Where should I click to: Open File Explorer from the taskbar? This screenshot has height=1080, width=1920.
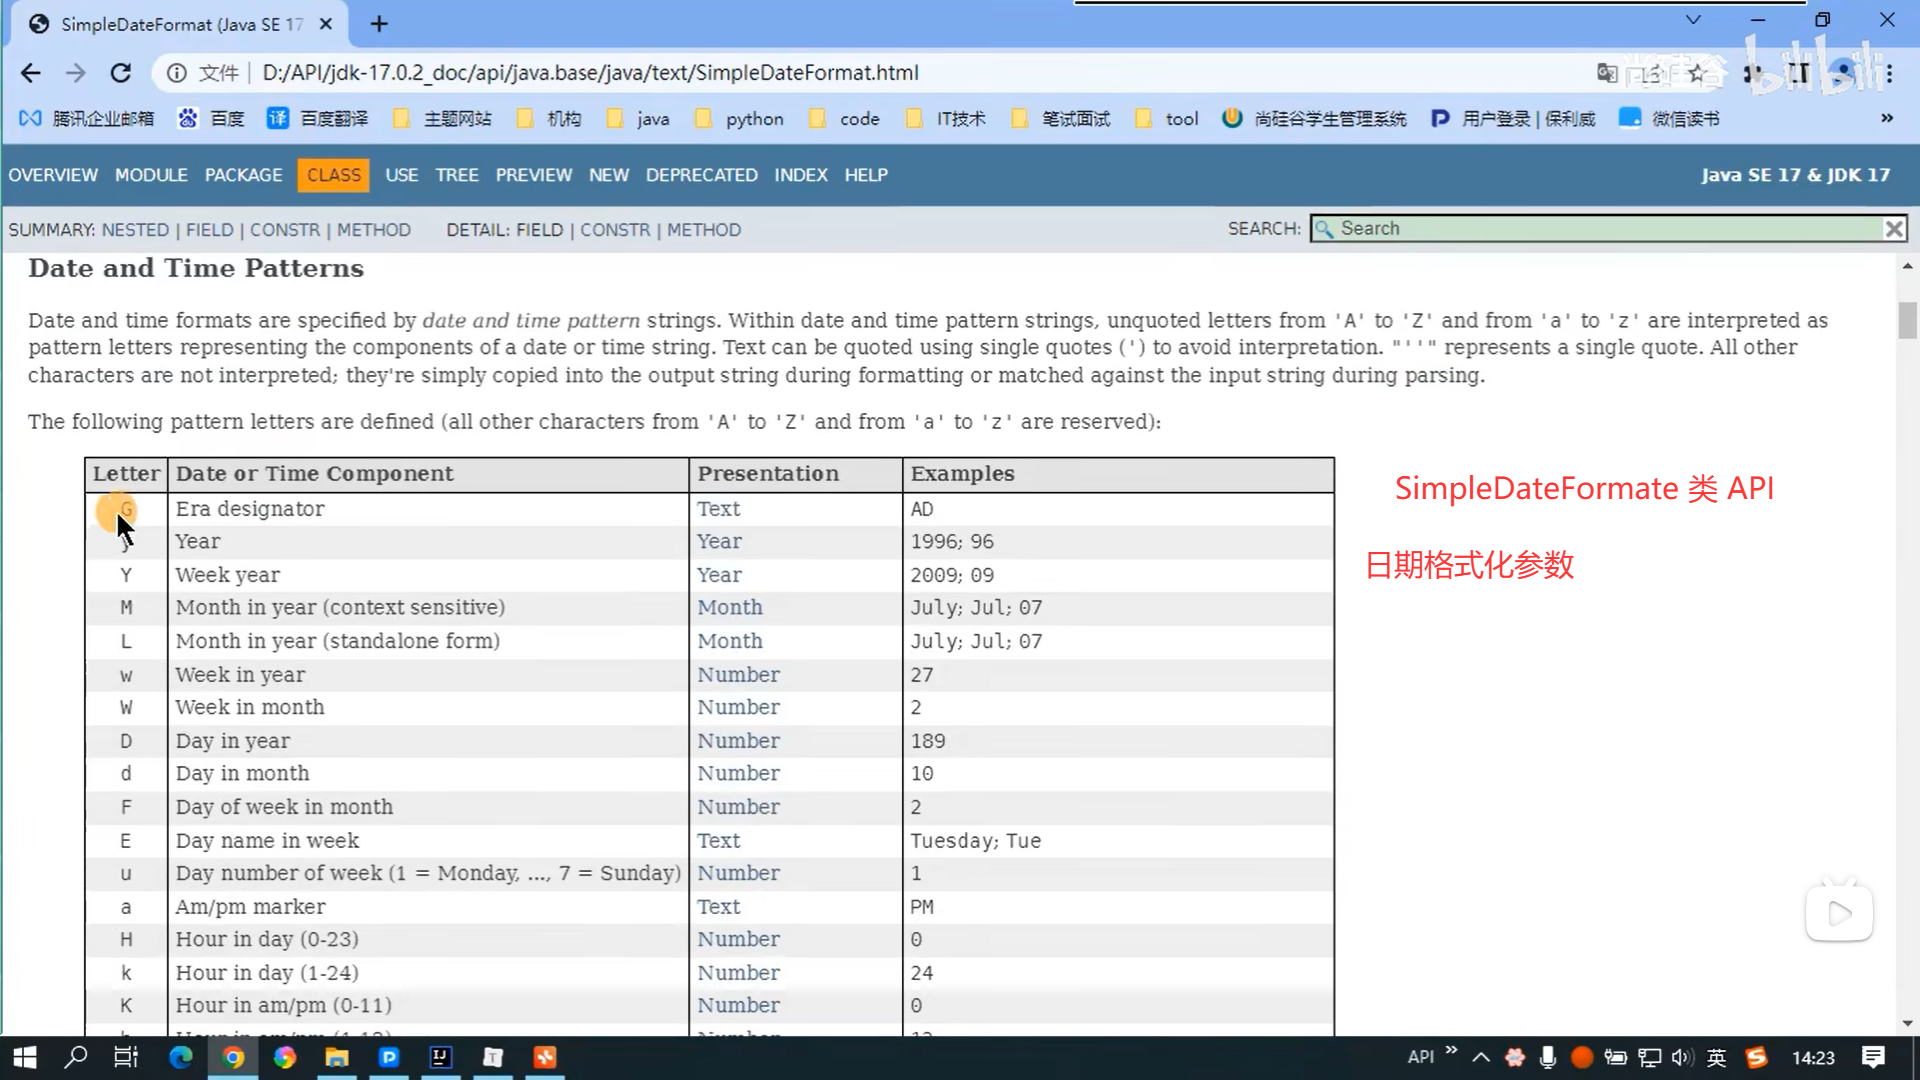coord(337,1057)
